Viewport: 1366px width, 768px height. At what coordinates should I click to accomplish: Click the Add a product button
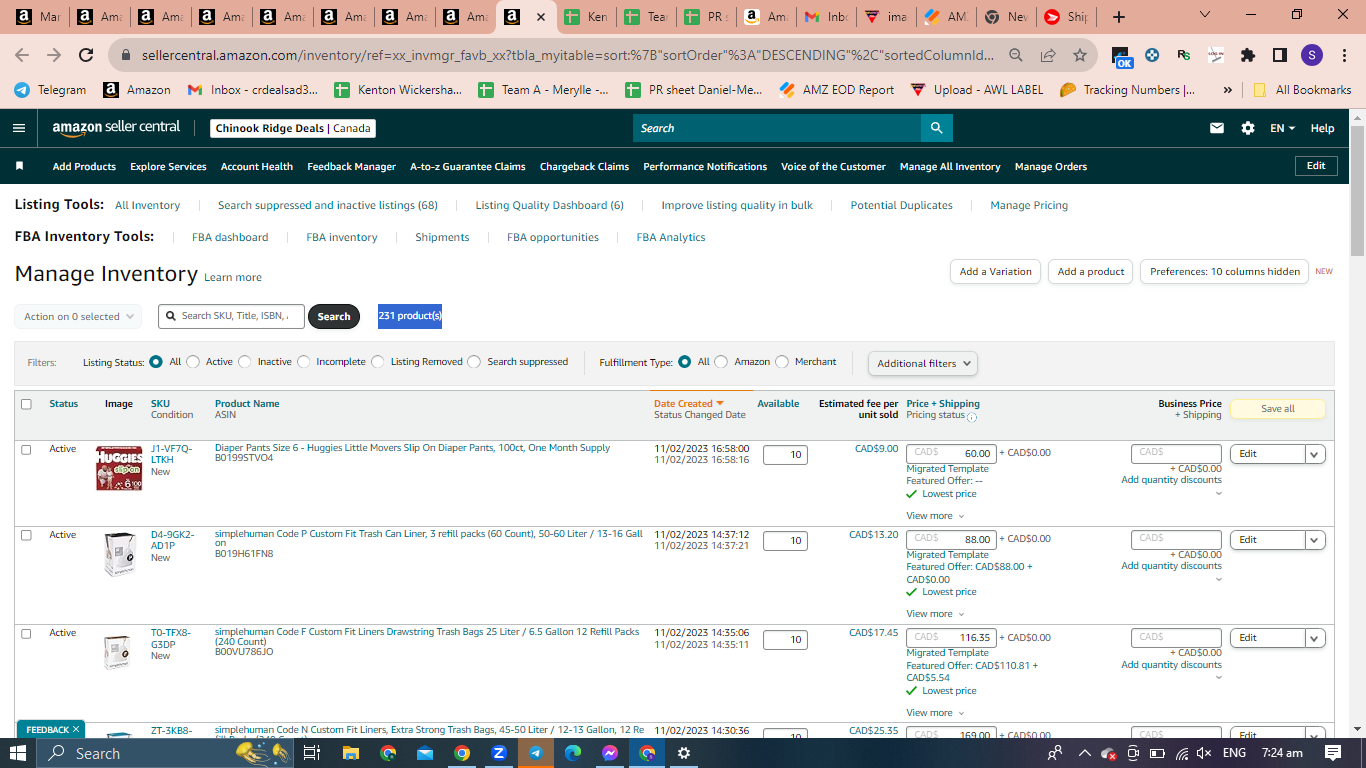(1091, 271)
